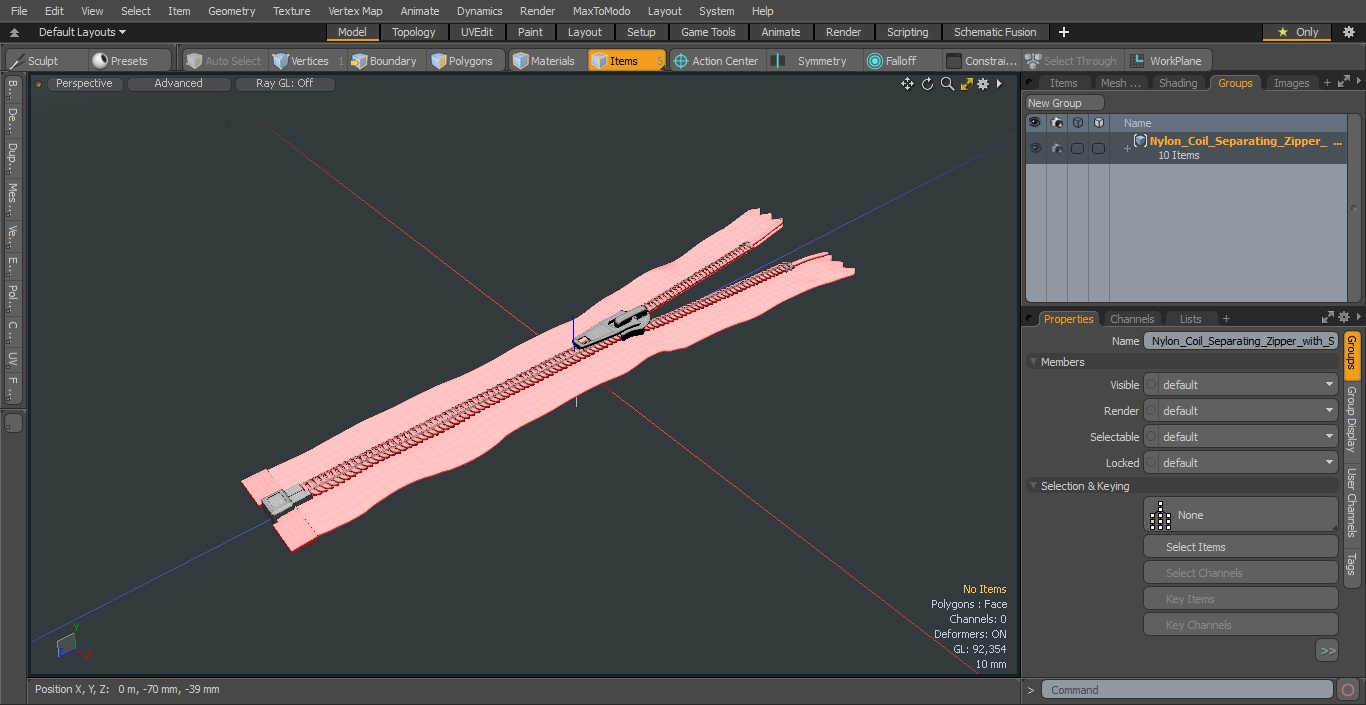Open the Lists tab
The image size is (1366, 705).
pos(1190,319)
